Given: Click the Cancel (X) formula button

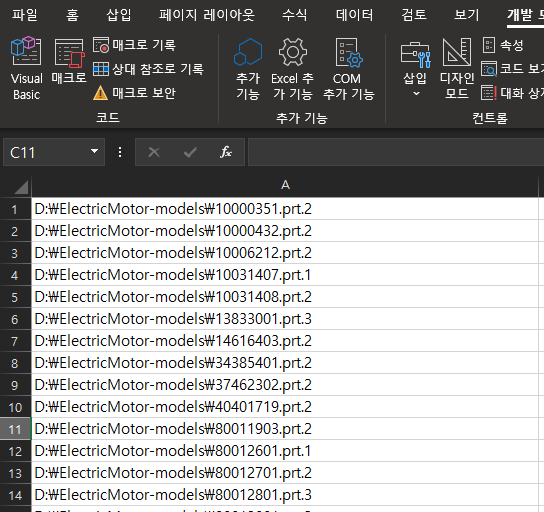Looking at the screenshot, I should tap(154, 152).
